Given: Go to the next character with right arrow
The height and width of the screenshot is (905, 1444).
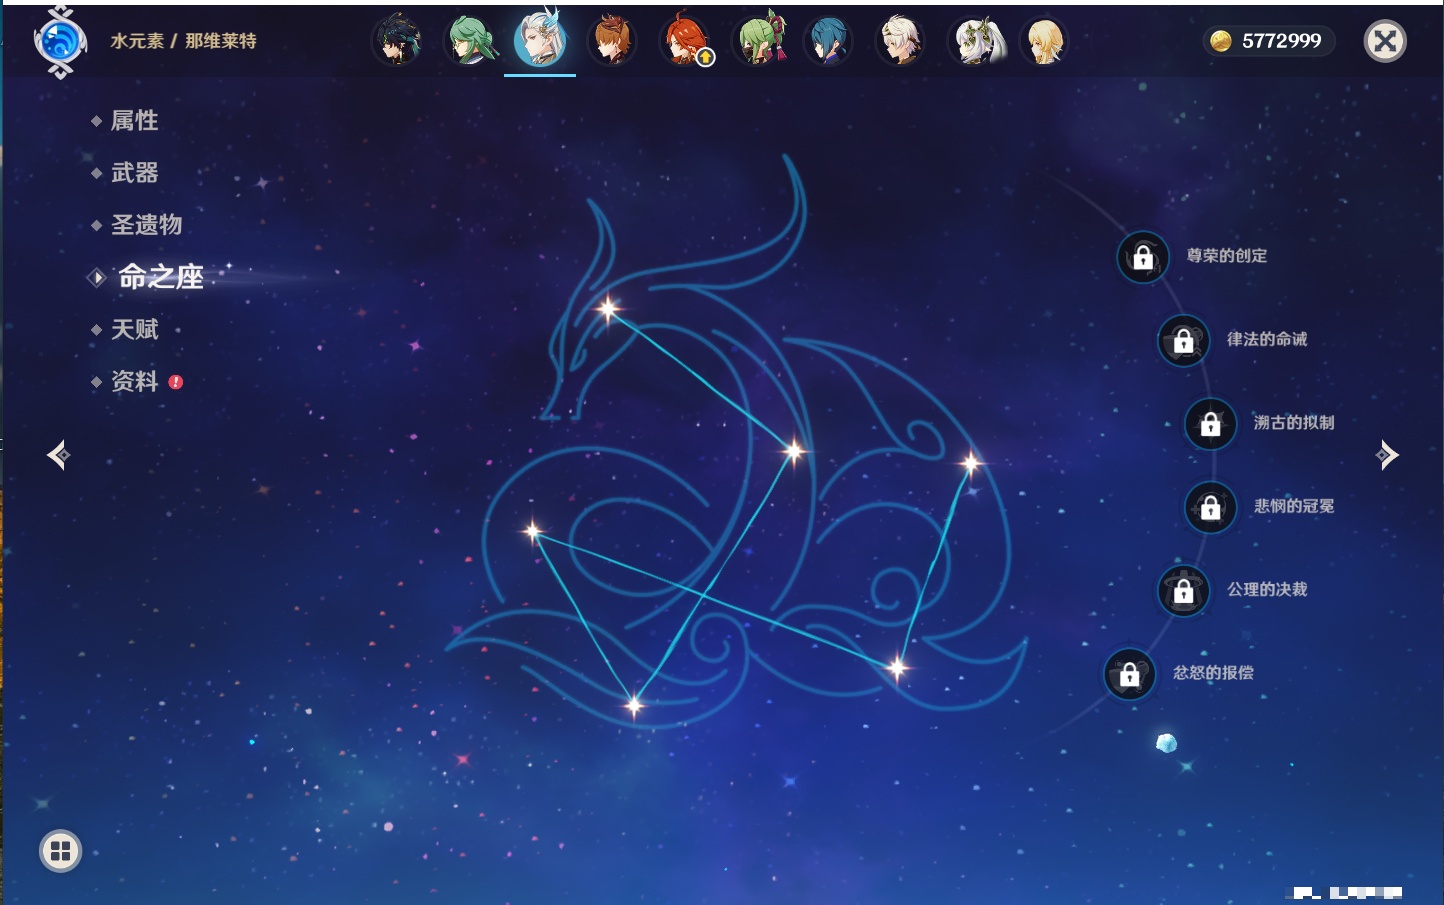Looking at the screenshot, I should coord(1387,455).
